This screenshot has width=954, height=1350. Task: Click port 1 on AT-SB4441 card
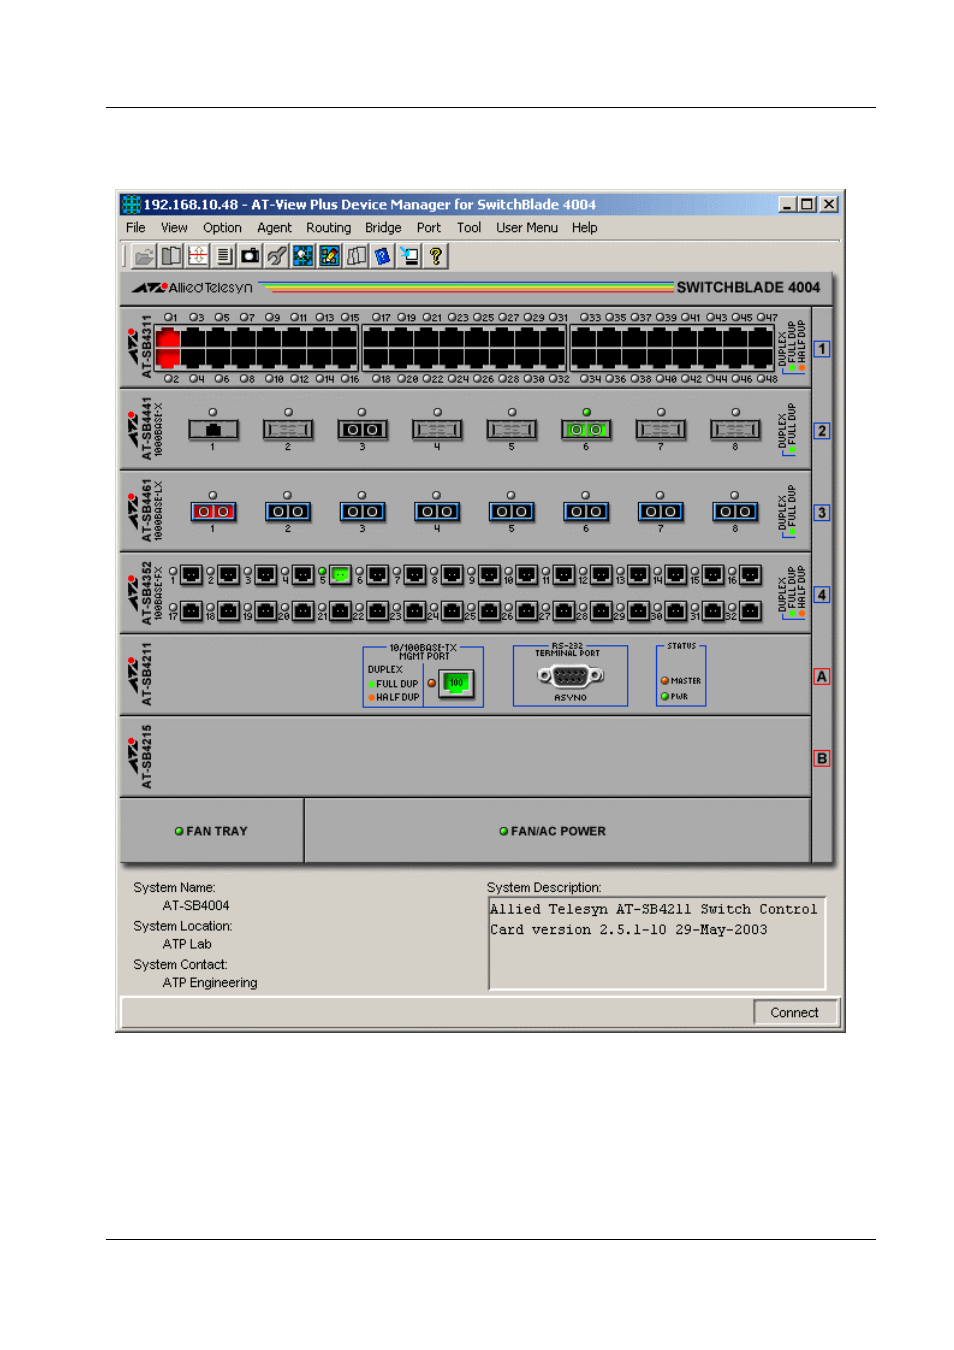pos(213,430)
